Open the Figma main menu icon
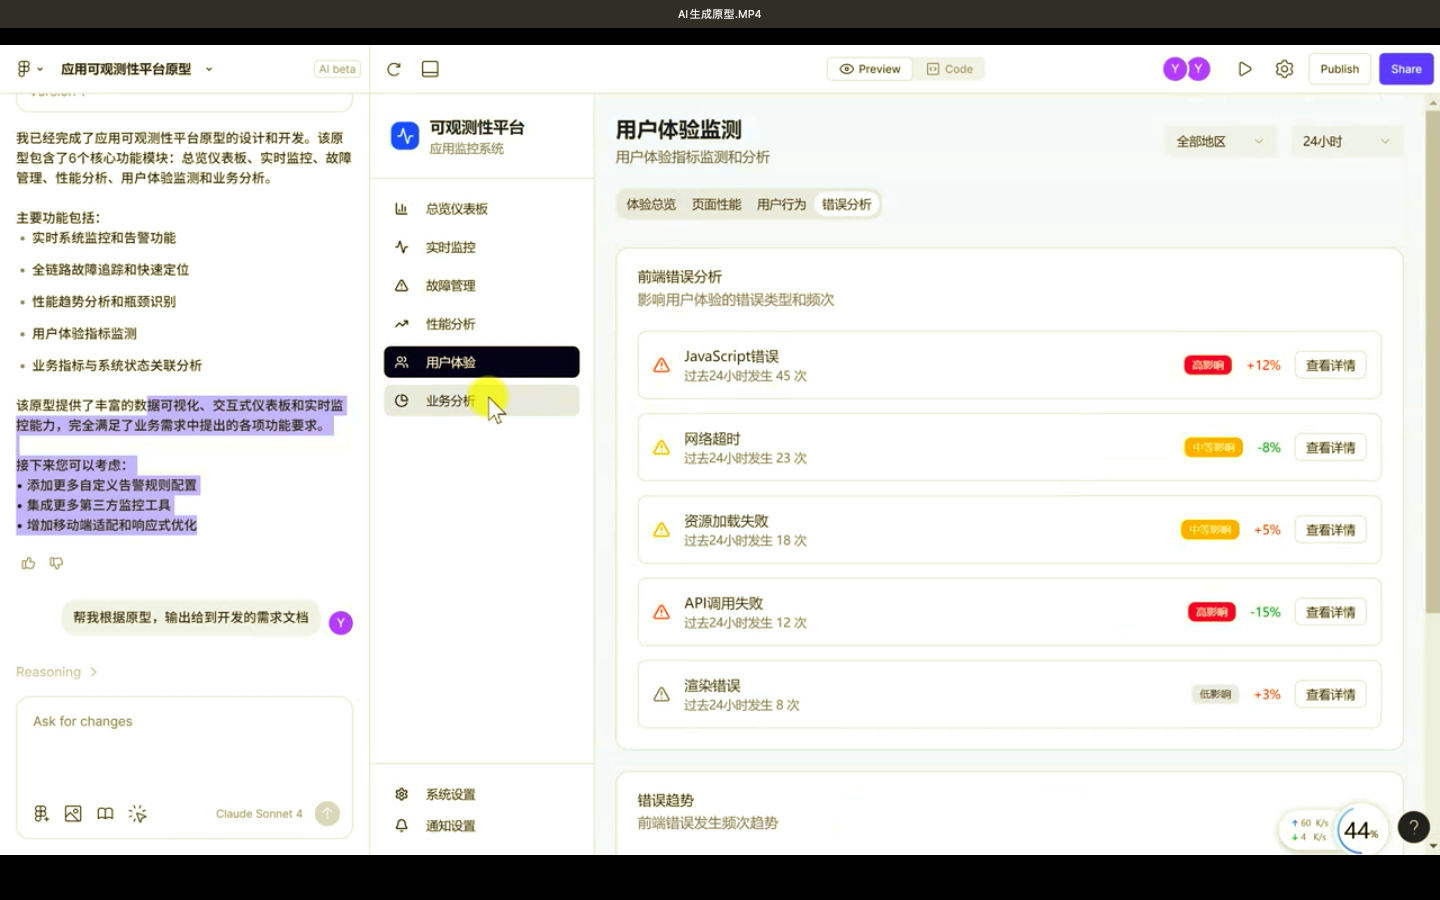 coord(24,69)
